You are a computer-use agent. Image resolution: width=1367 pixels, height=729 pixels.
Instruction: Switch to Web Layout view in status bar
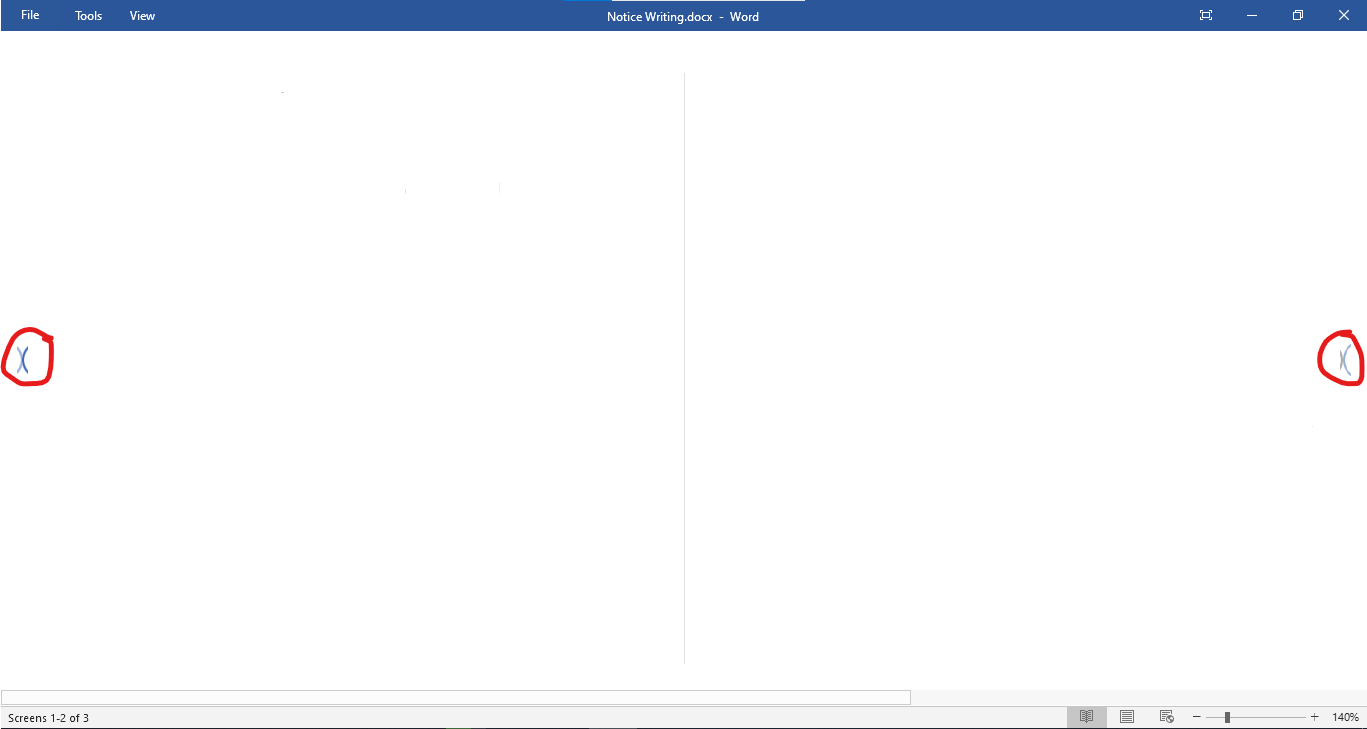pos(1166,717)
